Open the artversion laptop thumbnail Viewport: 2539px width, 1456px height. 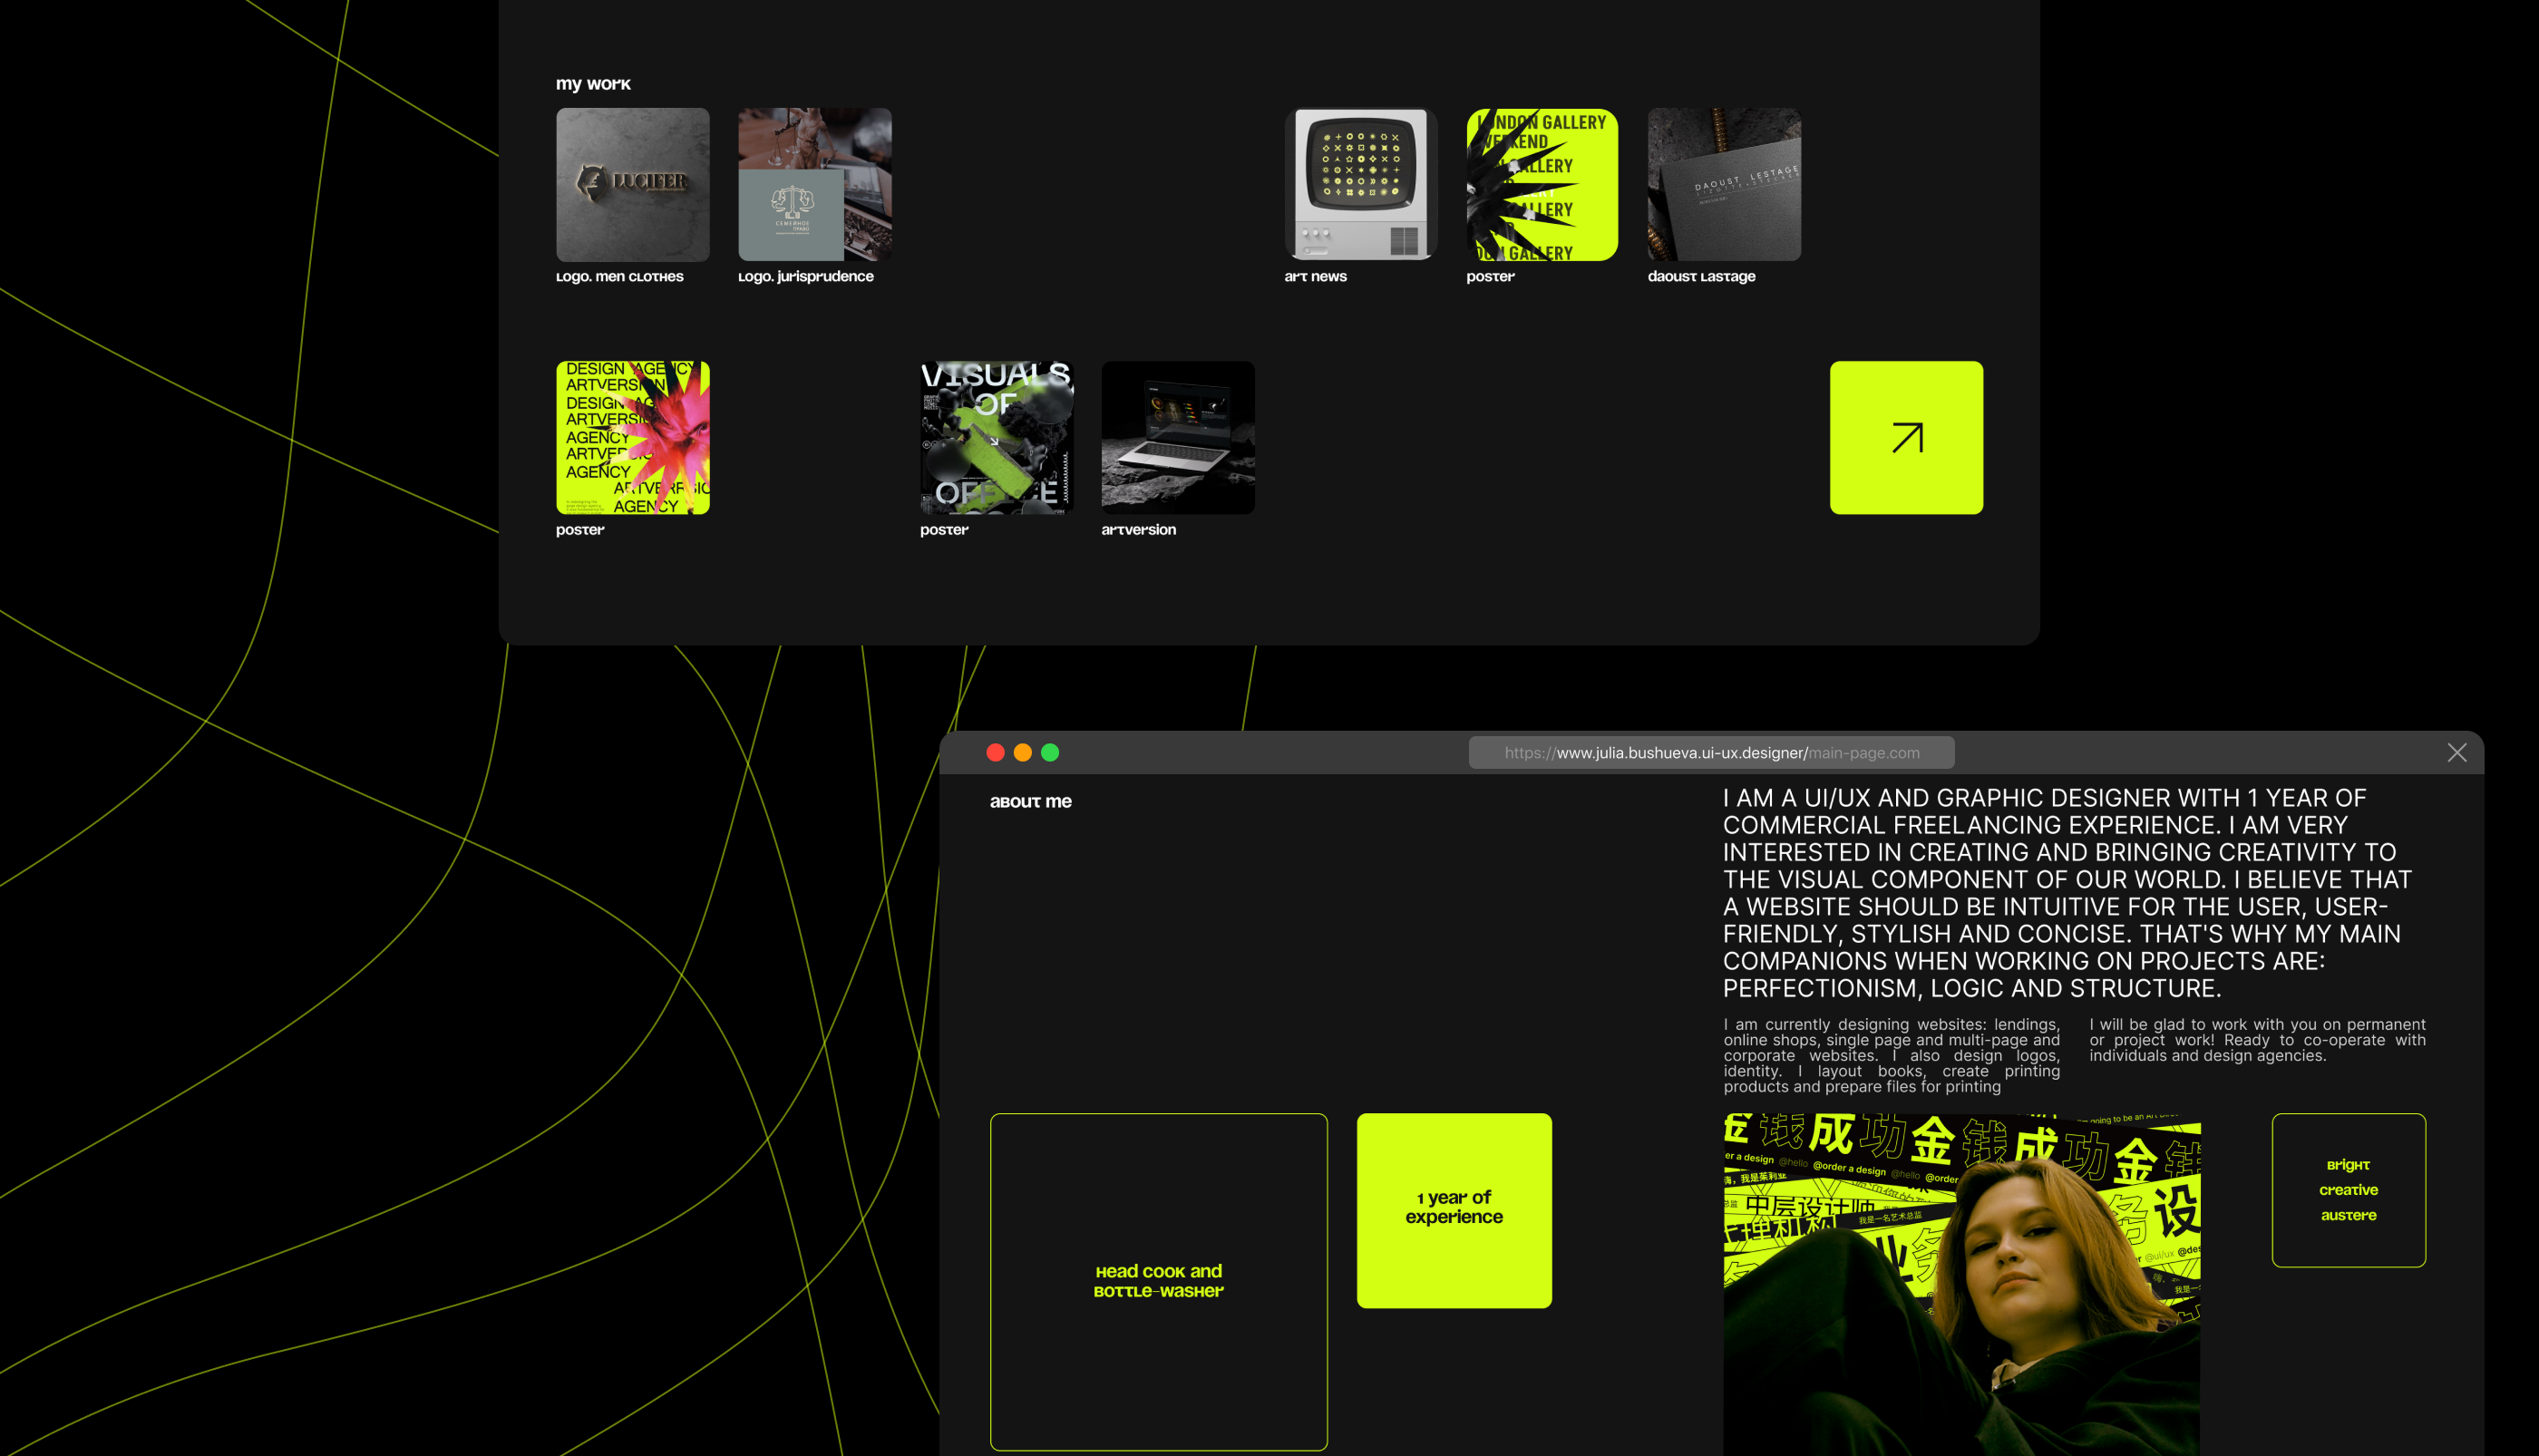click(x=1177, y=437)
